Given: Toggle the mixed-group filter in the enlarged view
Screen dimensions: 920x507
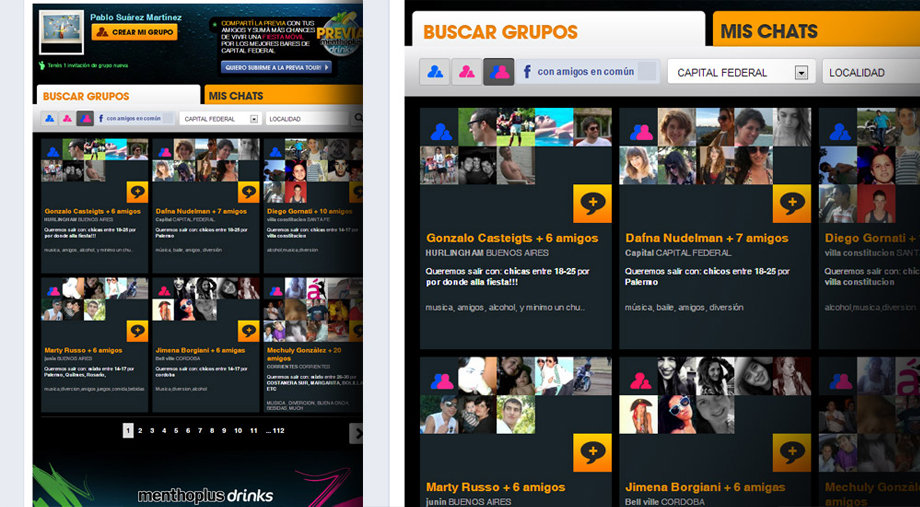Looking at the screenshot, I should pos(497,72).
